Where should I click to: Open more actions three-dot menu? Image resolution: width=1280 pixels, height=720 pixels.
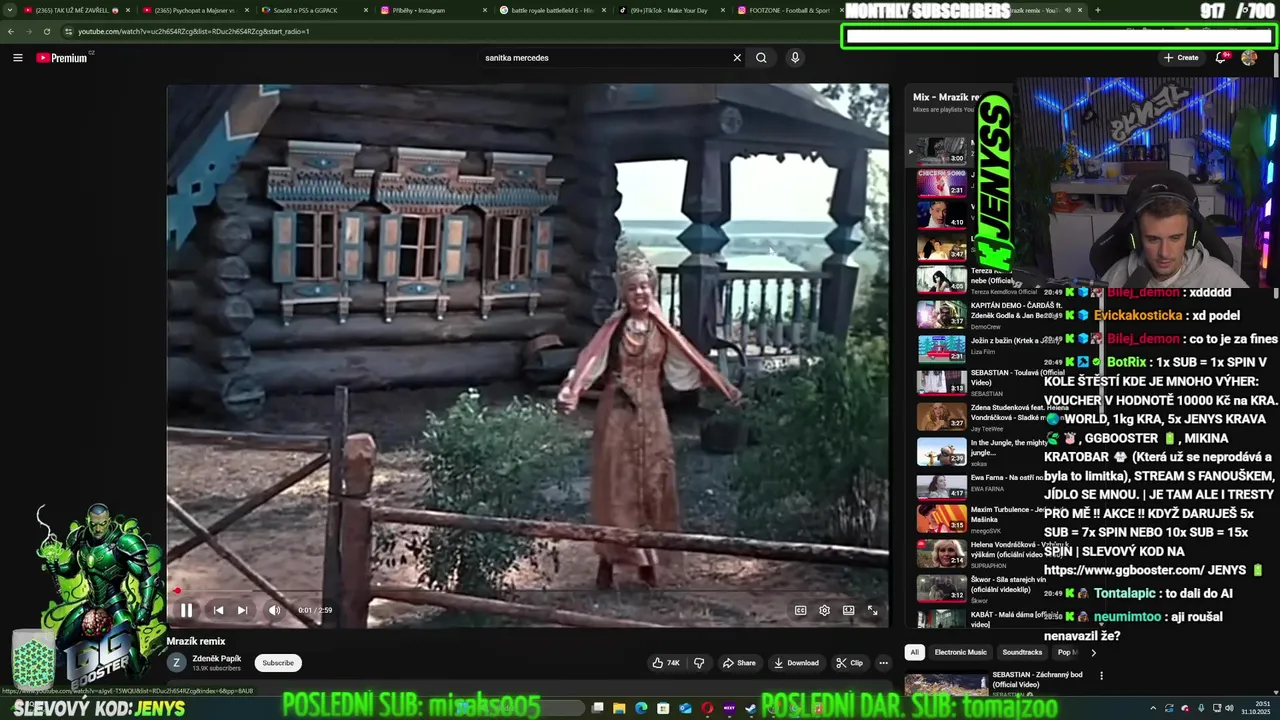coord(883,663)
